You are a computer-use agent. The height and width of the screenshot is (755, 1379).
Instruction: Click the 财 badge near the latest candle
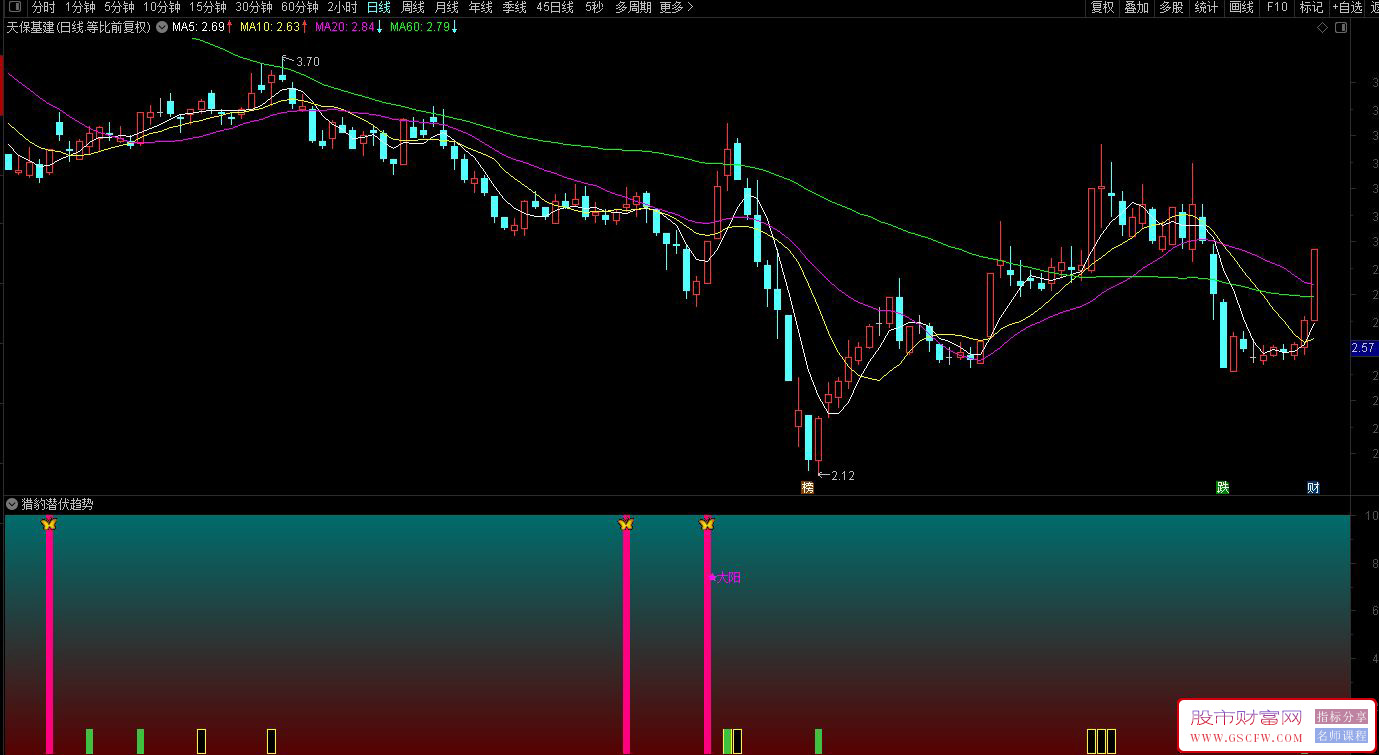pos(1313,488)
